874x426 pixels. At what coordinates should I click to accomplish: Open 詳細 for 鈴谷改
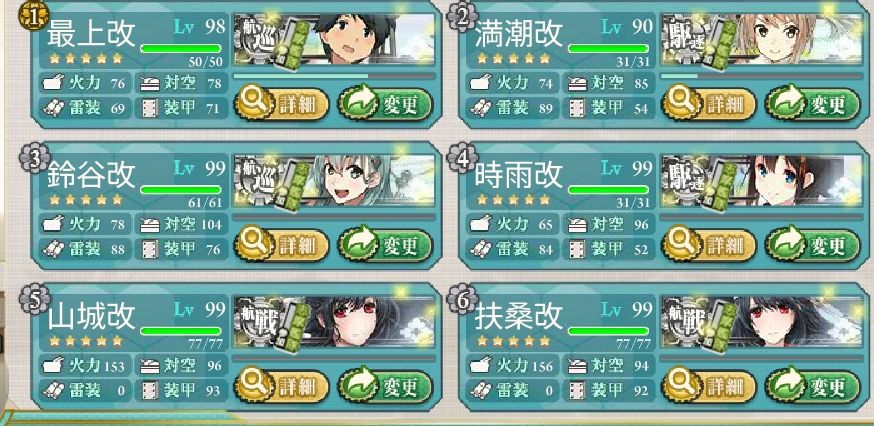coord(281,245)
